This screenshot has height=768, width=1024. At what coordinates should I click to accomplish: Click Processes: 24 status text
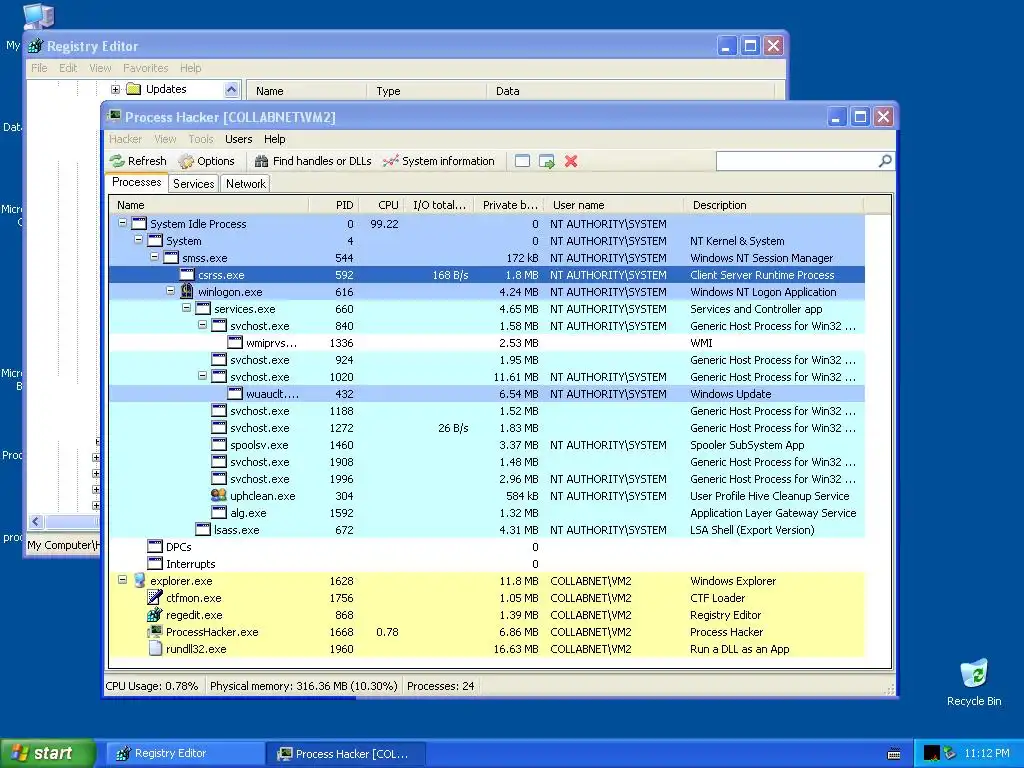440,686
